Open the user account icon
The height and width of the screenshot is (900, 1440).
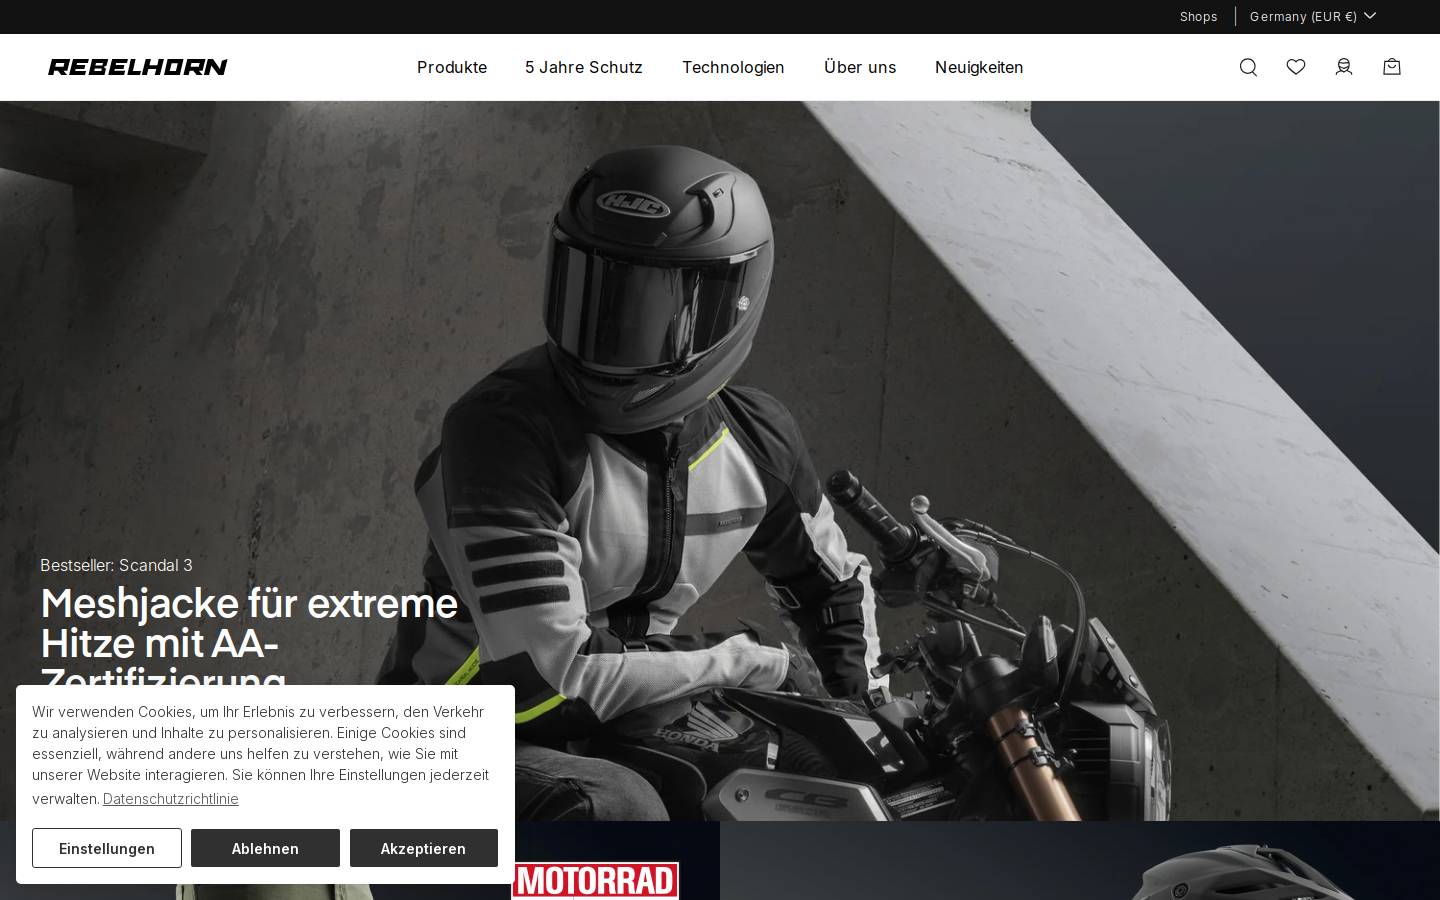[1344, 67]
